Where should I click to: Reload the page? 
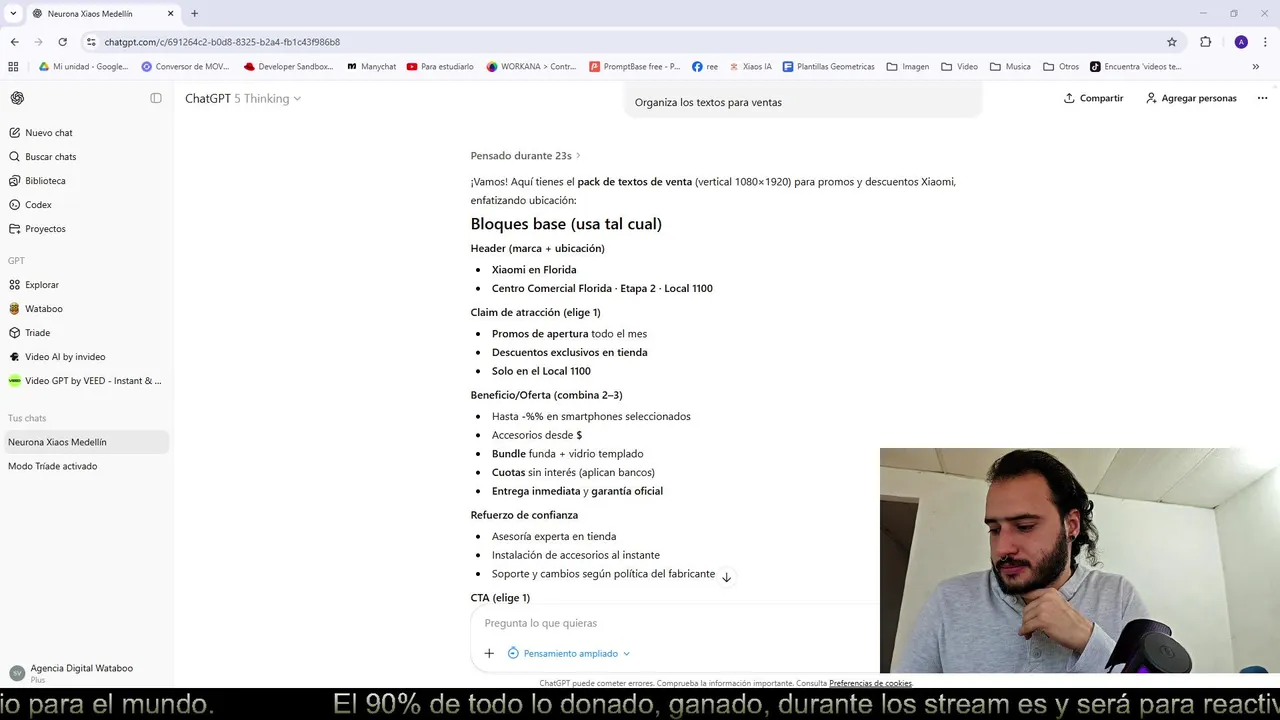62,42
